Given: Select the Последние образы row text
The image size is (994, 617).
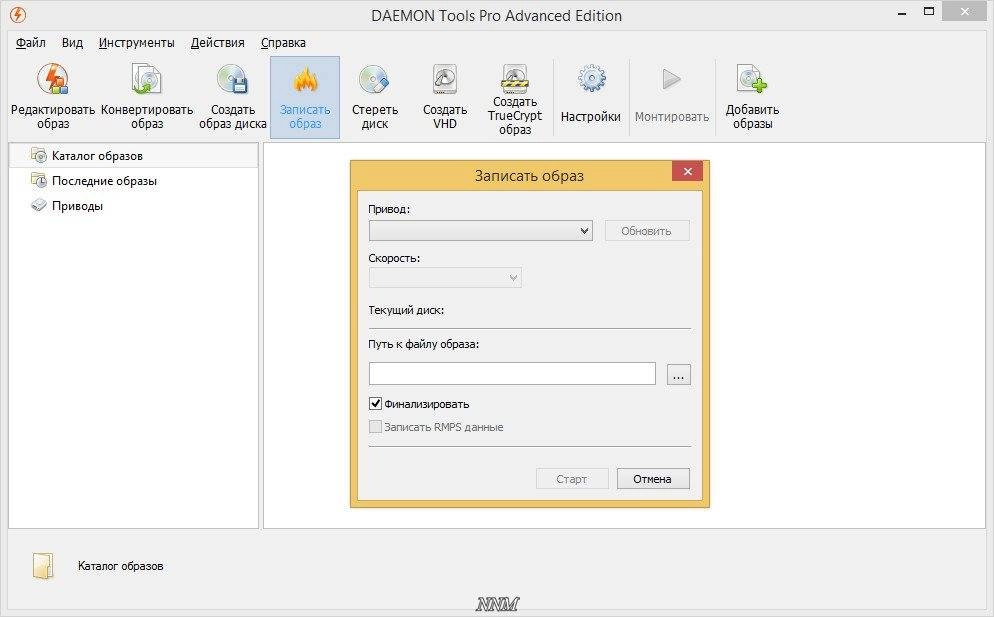Looking at the screenshot, I should point(104,181).
